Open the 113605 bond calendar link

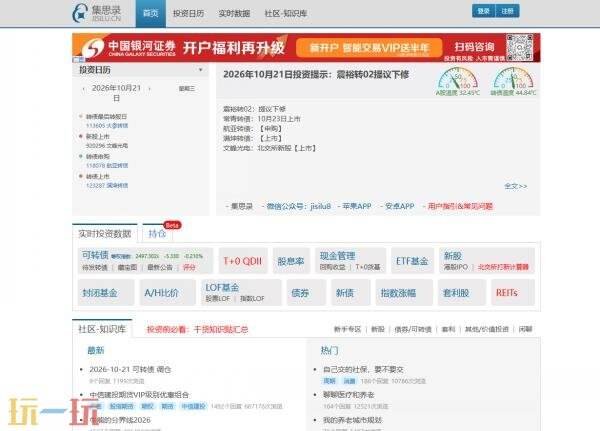point(107,126)
